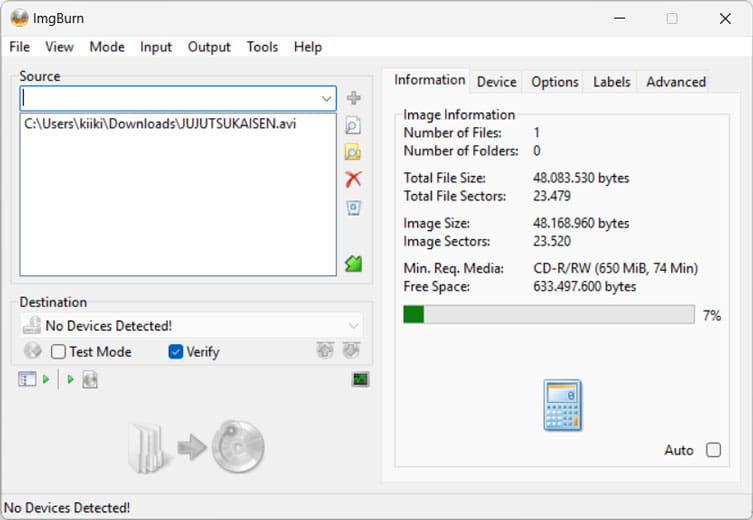Switch to the Device tab

pos(496,82)
